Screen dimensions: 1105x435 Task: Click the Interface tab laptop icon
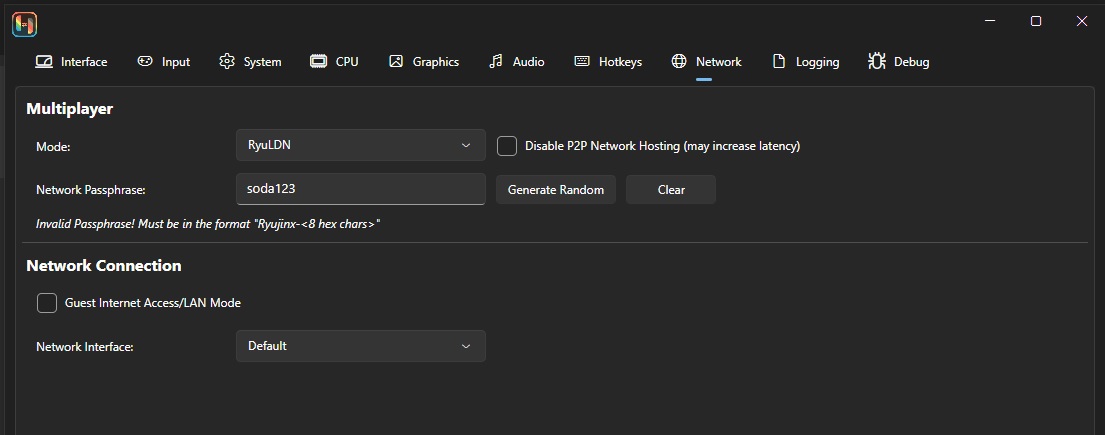point(44,61)
